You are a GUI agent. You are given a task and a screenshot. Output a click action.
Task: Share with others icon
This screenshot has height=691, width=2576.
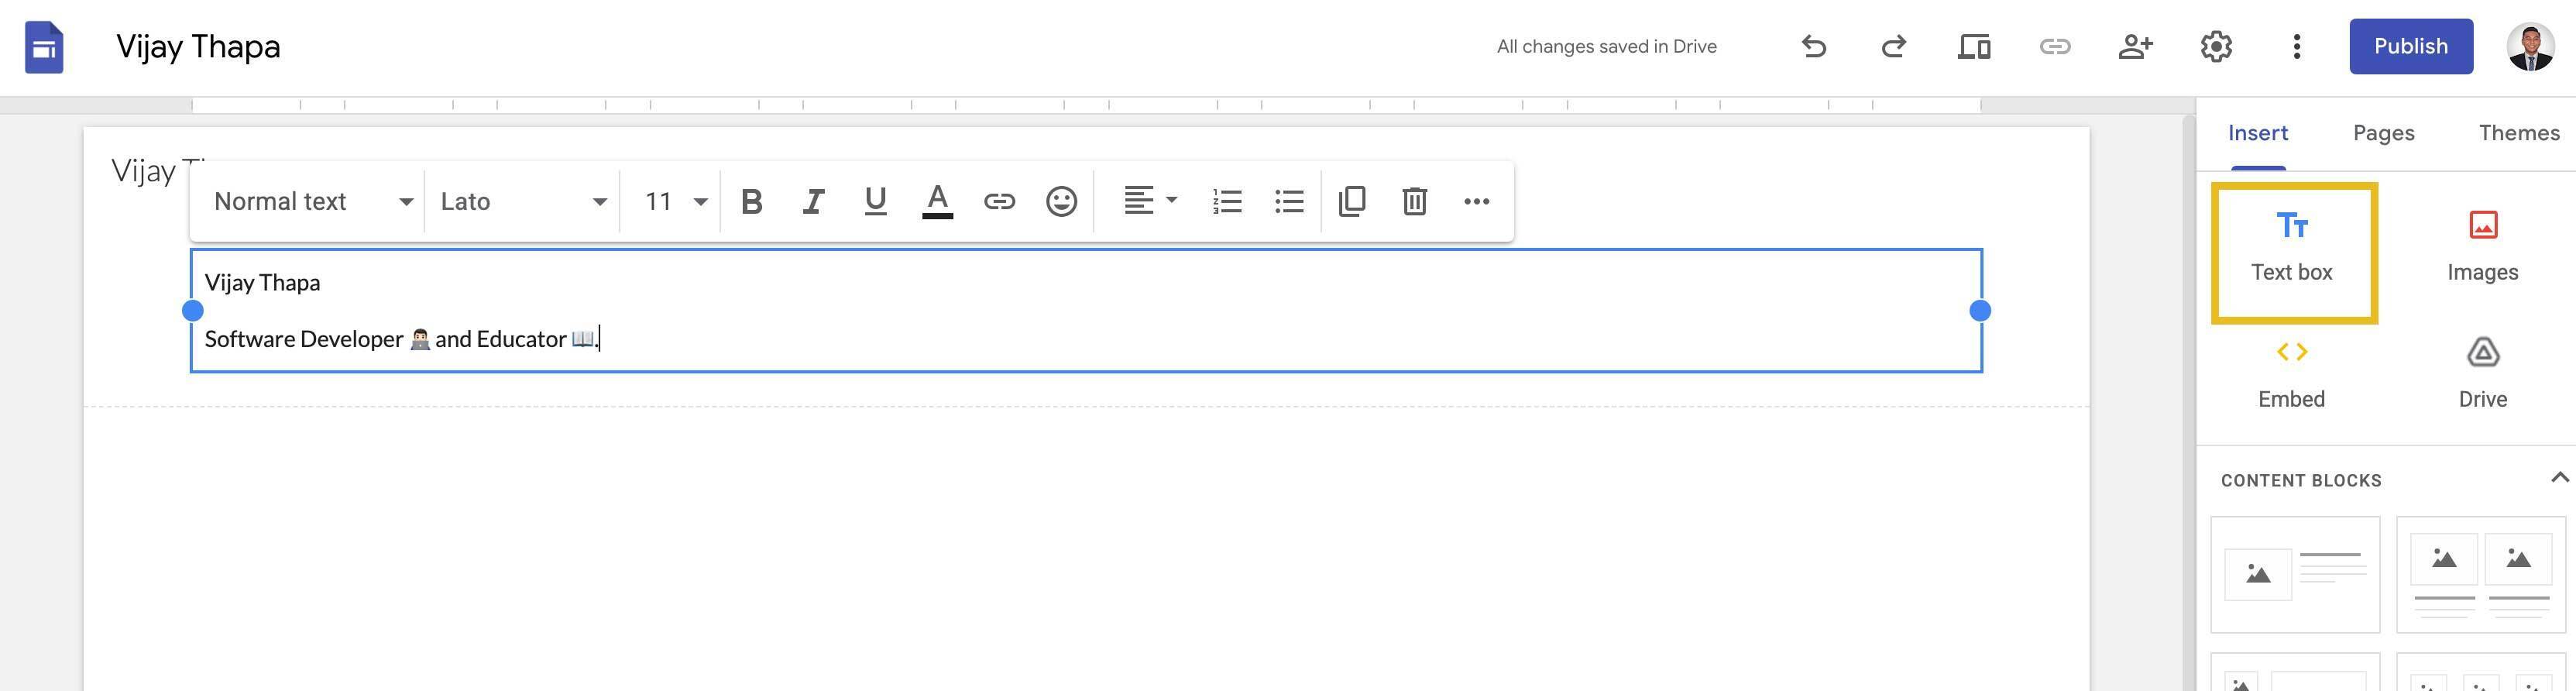[2135, 46]
